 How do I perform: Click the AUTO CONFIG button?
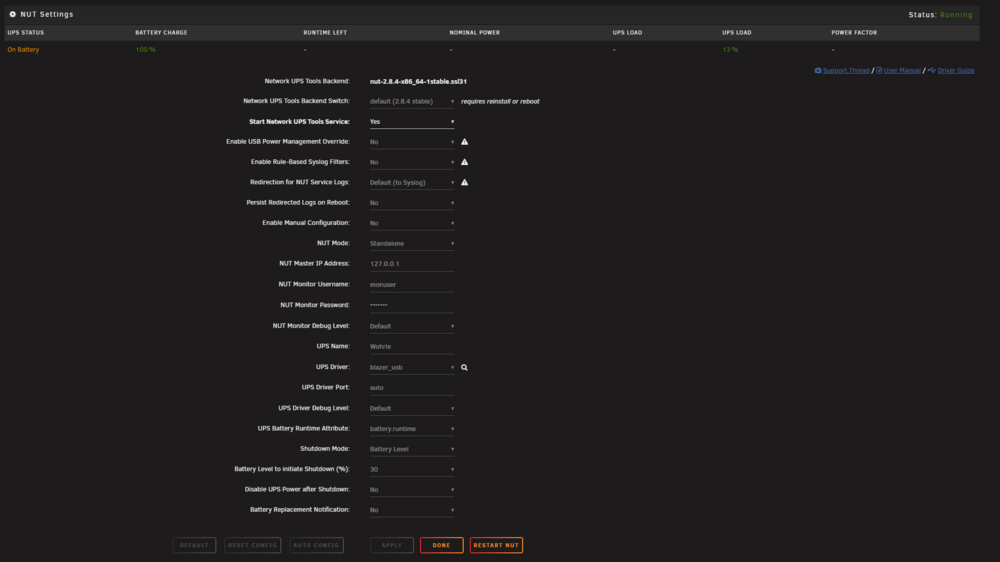pos(316,545)
